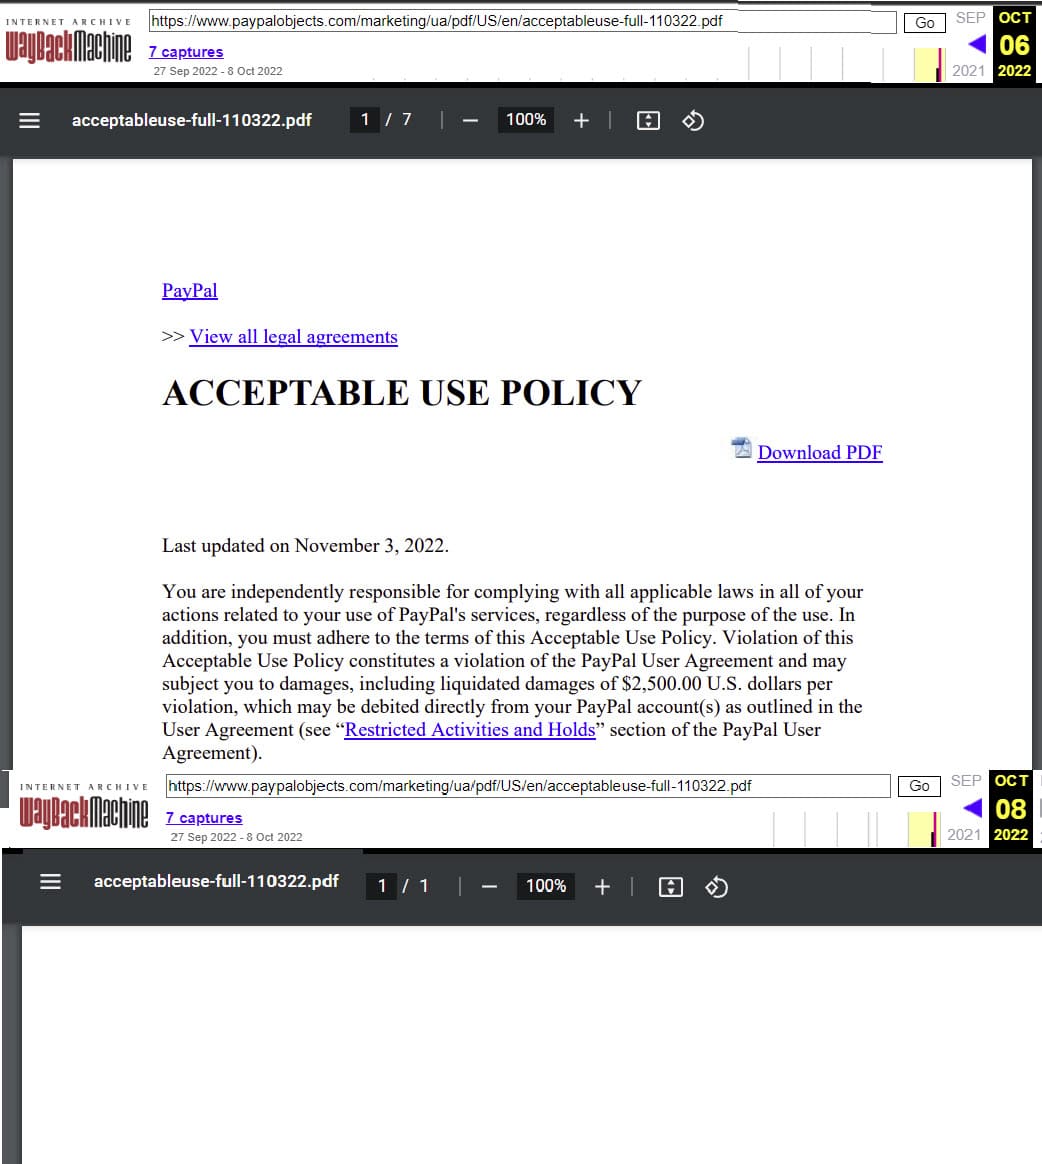The height and width of the screenshot is (1164, 1042).
Task: Select 2021 year in upper timeline
Action: click(969, 71)
